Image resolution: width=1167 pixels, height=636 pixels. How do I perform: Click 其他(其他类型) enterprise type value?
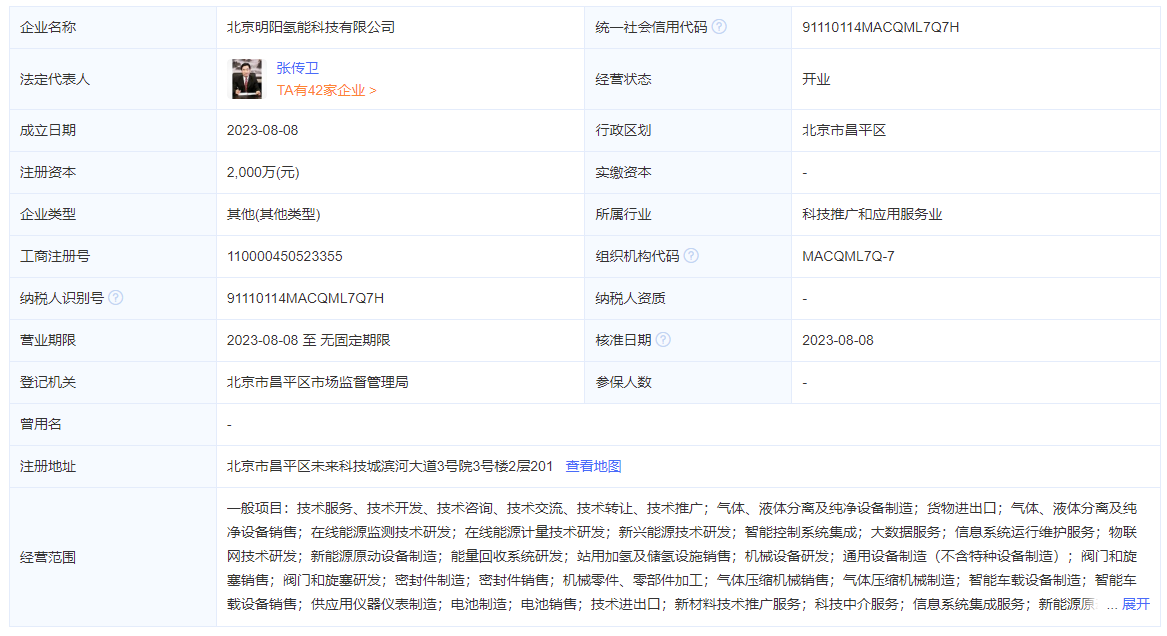[273, 214]
